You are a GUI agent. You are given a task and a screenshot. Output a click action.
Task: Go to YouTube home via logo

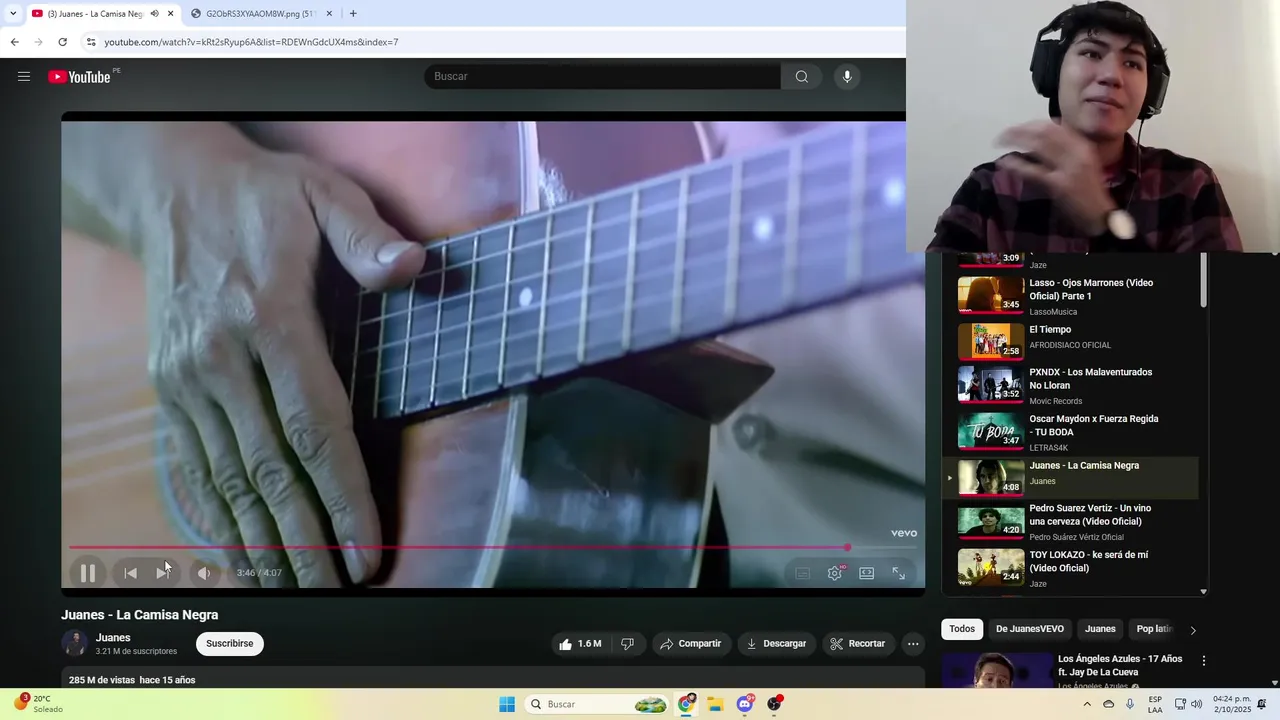(80, 77)
